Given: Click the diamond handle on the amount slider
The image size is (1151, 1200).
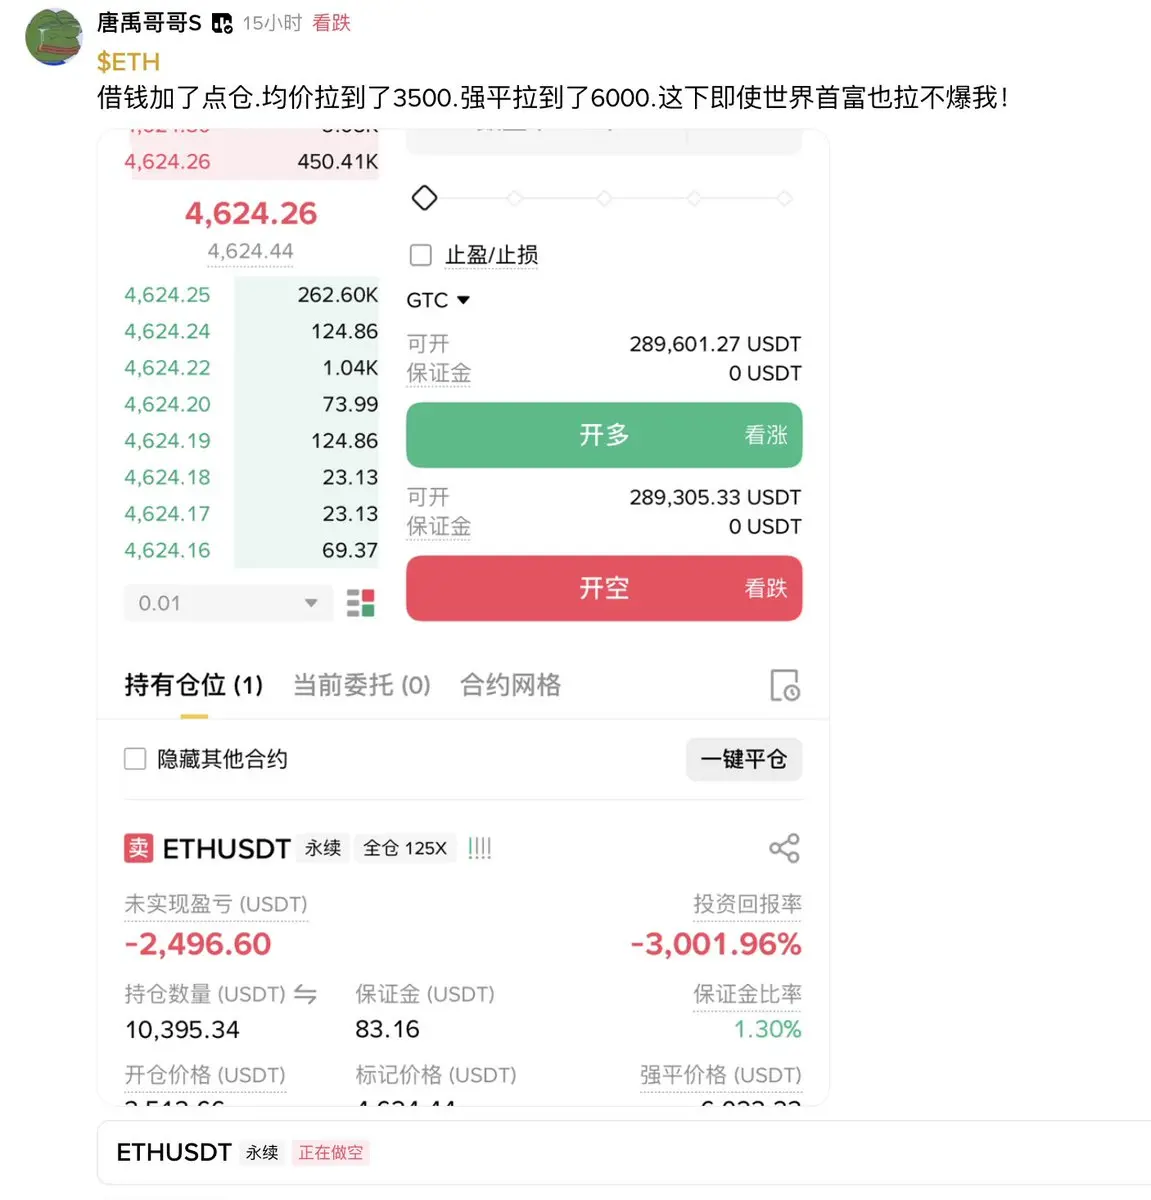Looking at the screenshot, I should 424,198.
